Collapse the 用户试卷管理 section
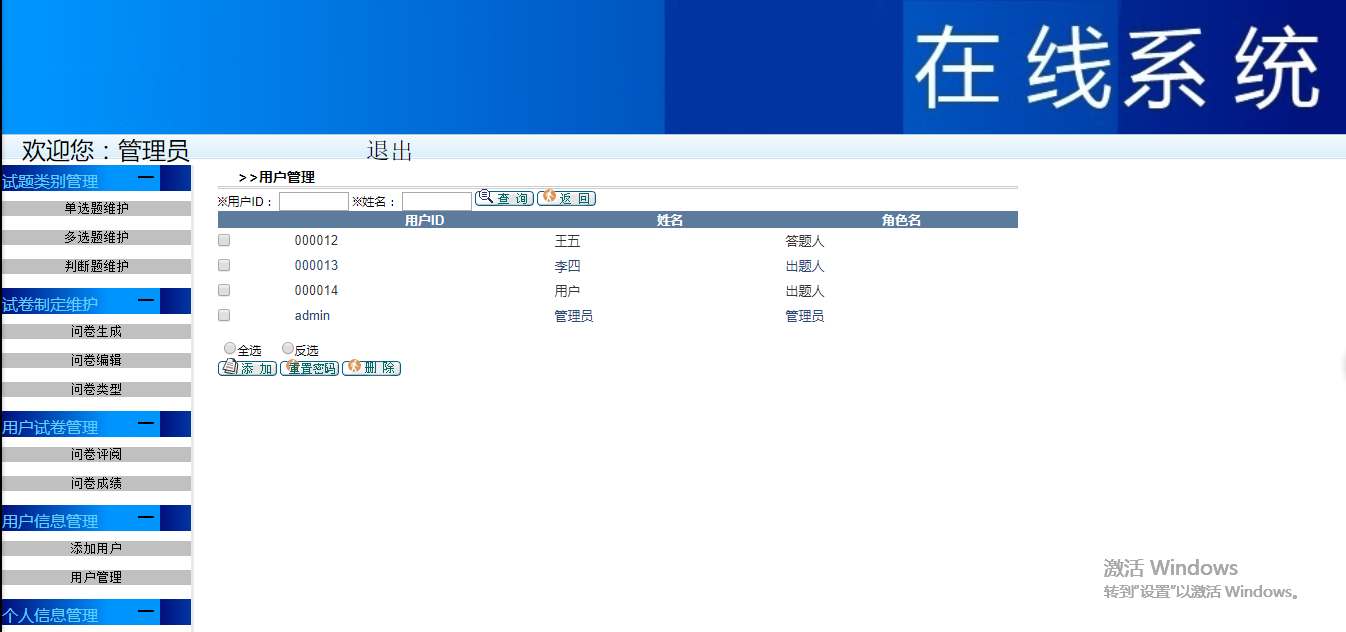The width and height of the screenshot is (1346, 632). [146, 424]
